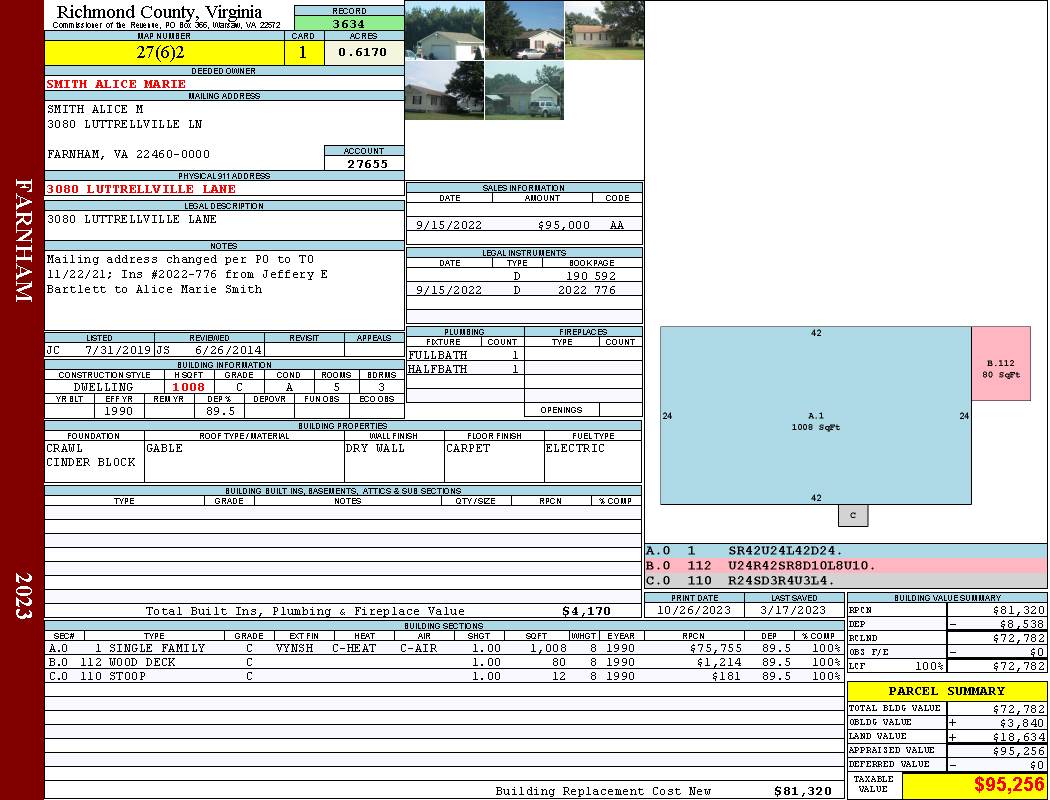
Task: Open the top-middle photo with parked cars
Action: (x=524, y=30)
